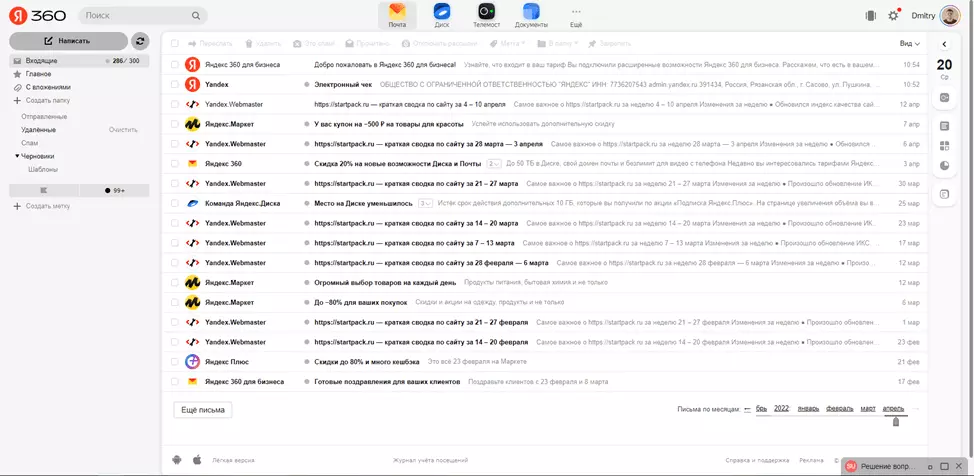Image resolution: width=974 pixels, height=476 pixels.
Task: Expand thread counter on Скидка 20% message
Action: [x=493, y=163]
